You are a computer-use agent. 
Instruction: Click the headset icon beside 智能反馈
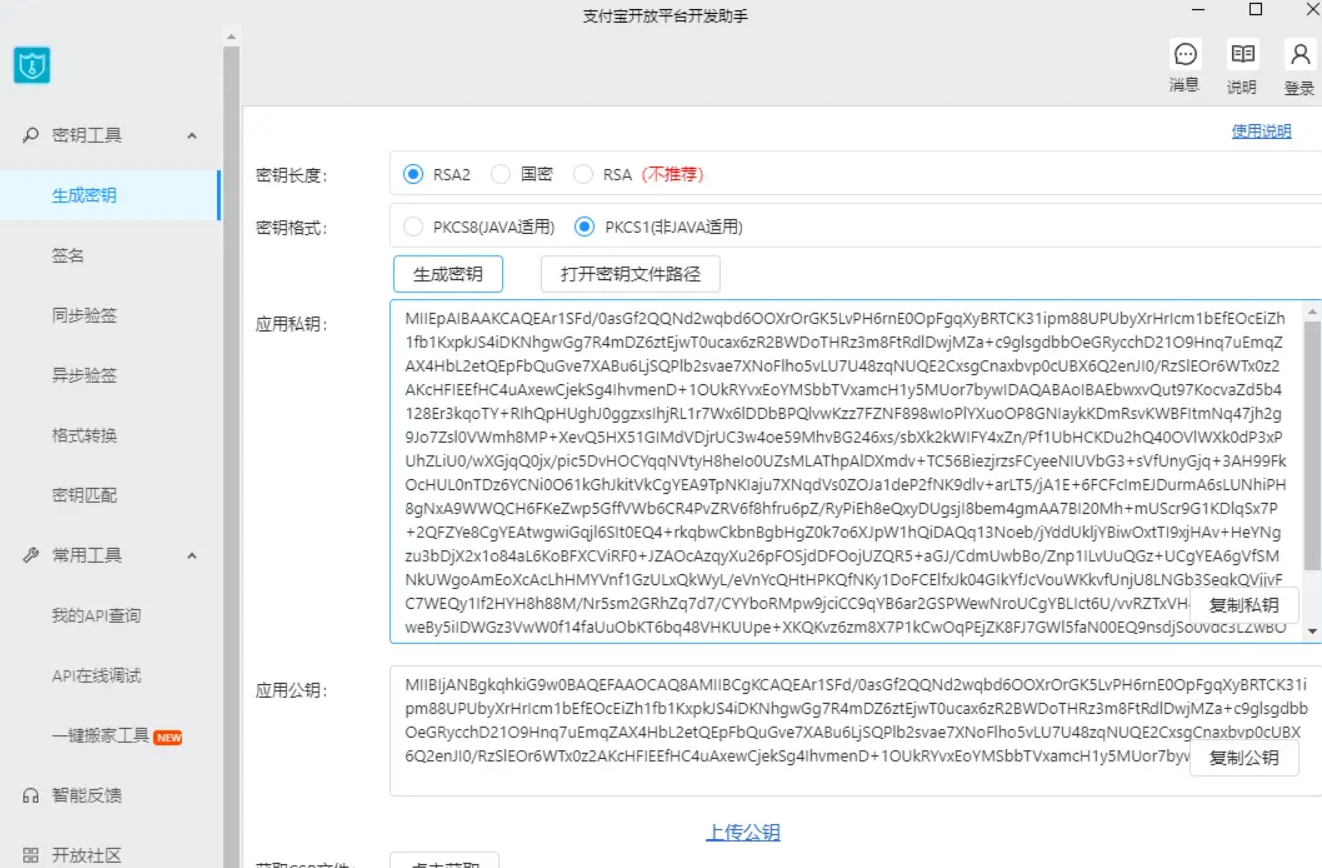tap(31, 796)
